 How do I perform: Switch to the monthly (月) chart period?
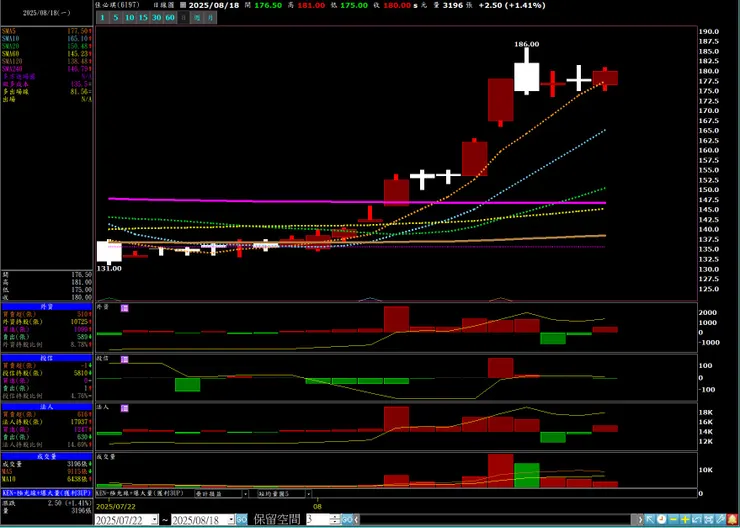[x=211, y=18]
